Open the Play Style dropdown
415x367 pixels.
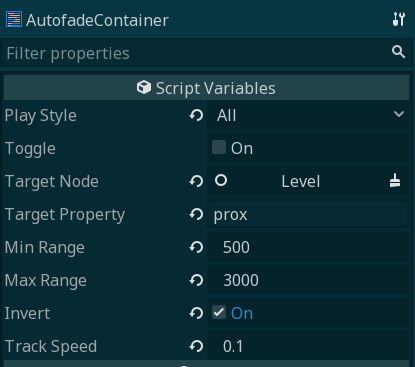(x=308, y=115)
